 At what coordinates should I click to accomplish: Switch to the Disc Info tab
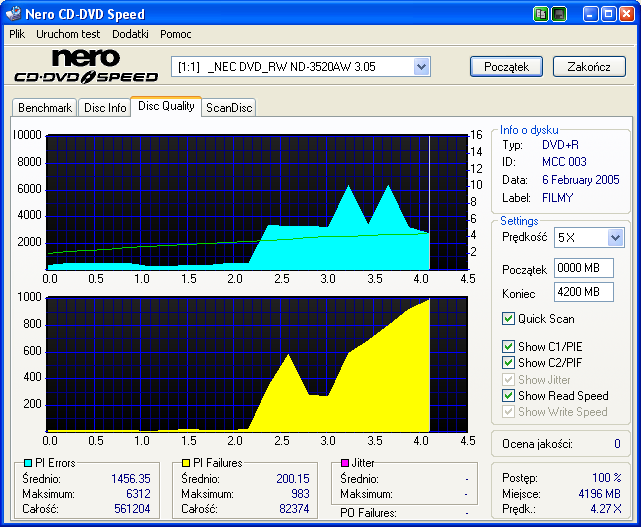[105, 108]
